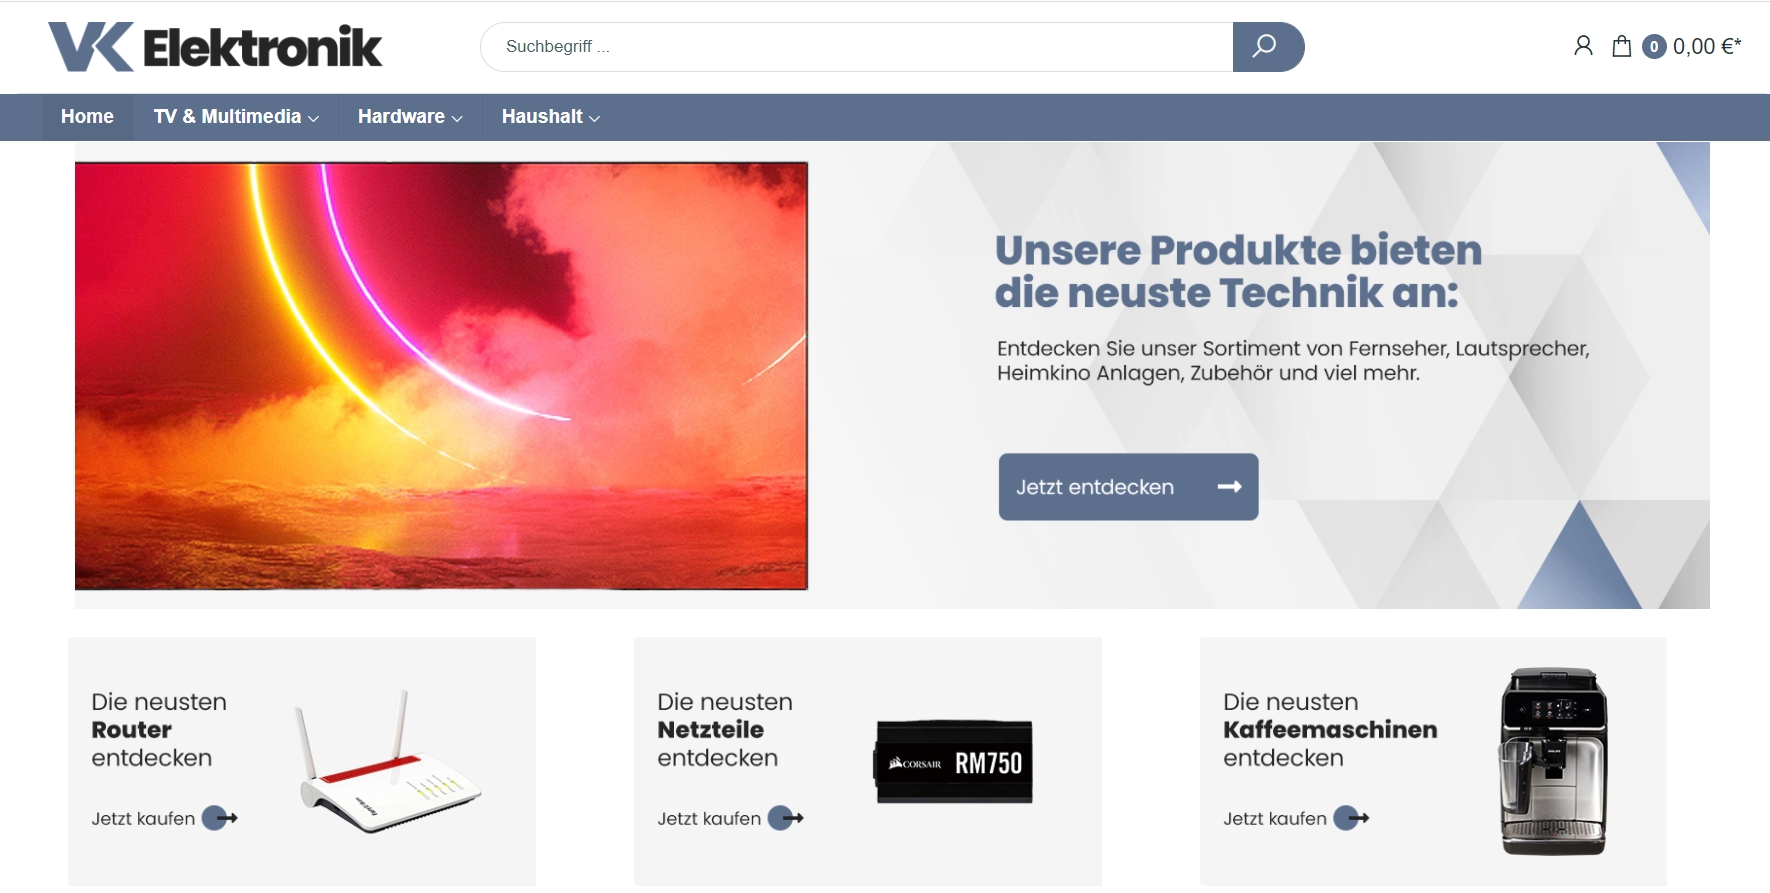Open the Die neusten Netzteile entdecken text
The height and width of the screenshot is (893, 1770).
click(x=725, y=730)
